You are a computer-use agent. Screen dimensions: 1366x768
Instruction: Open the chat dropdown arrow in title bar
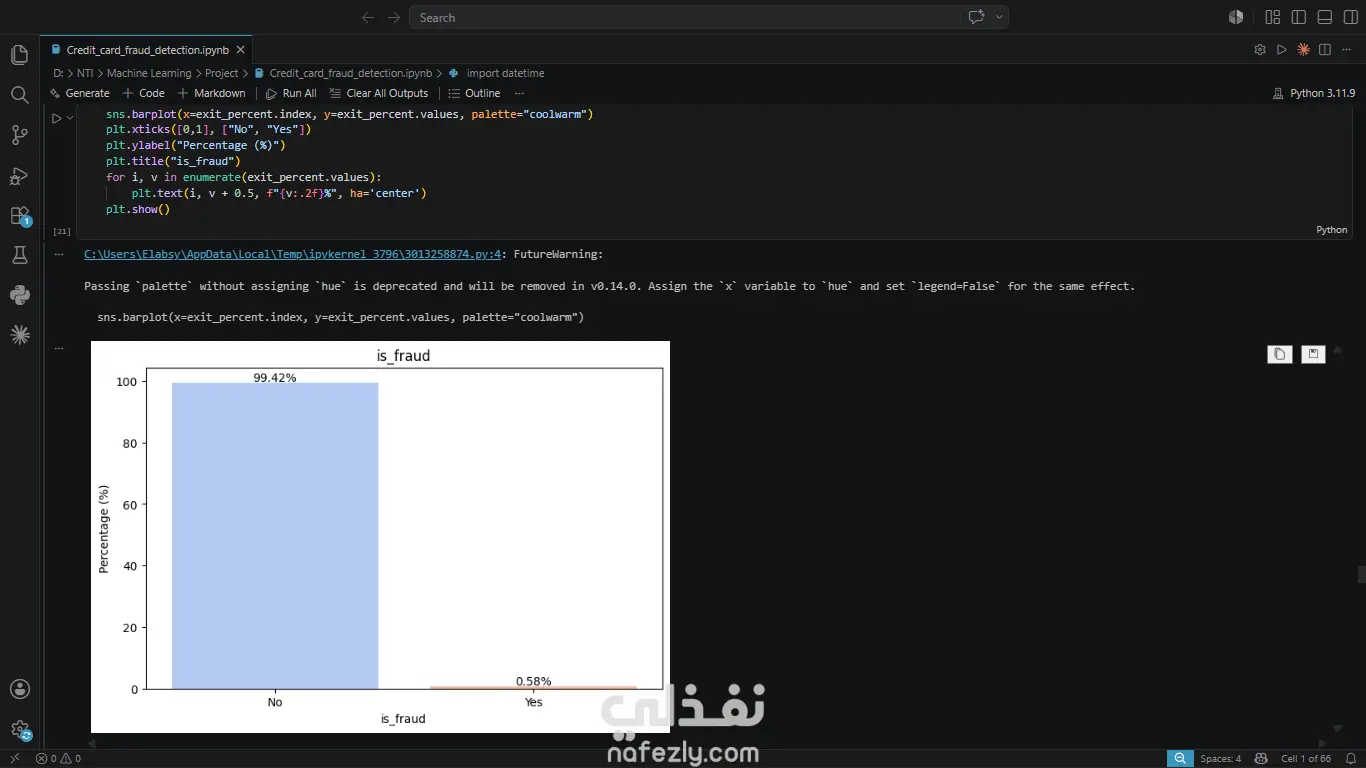click(998, 17)
